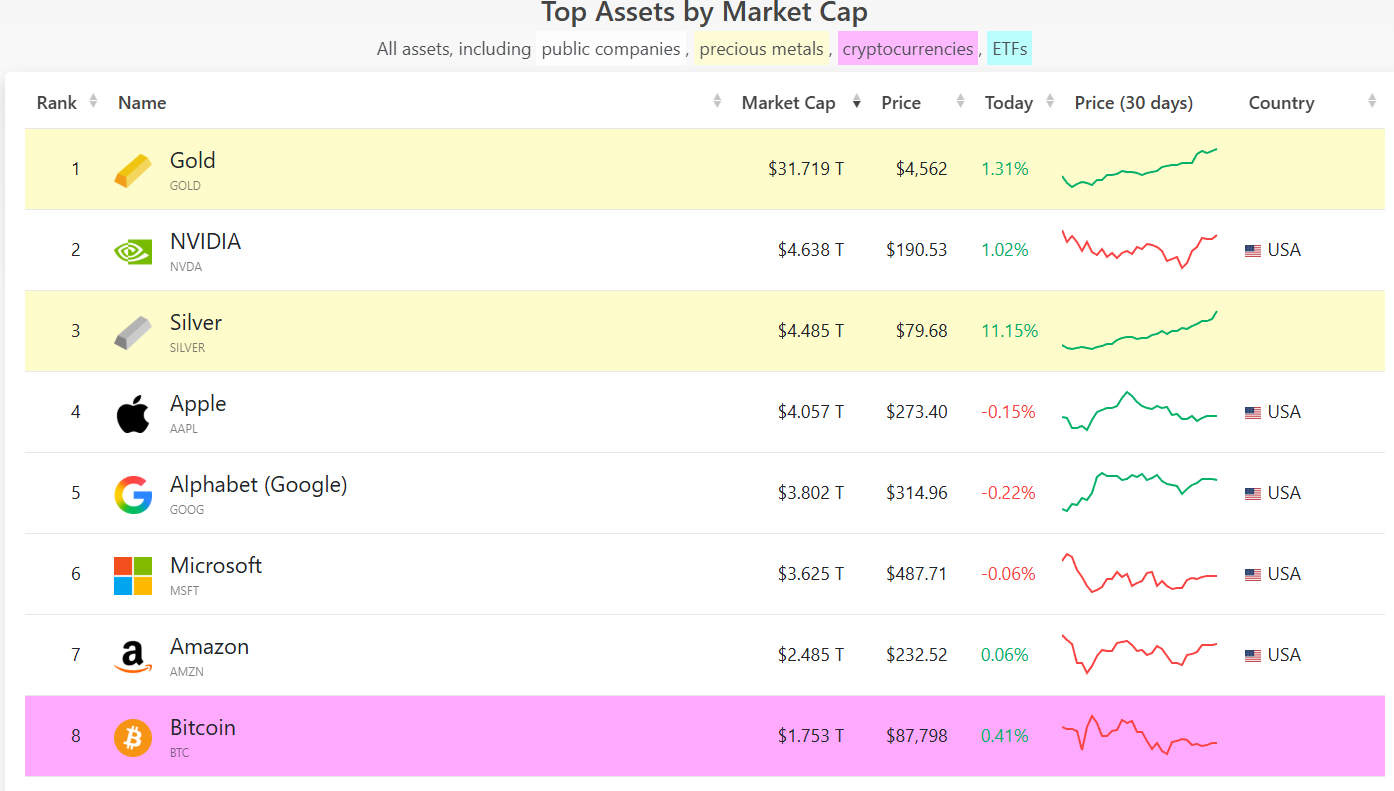Image resolution: width=1394 pixels, height=791 pixels.
Task: Click the Google G logo
Action: [133, 493]
